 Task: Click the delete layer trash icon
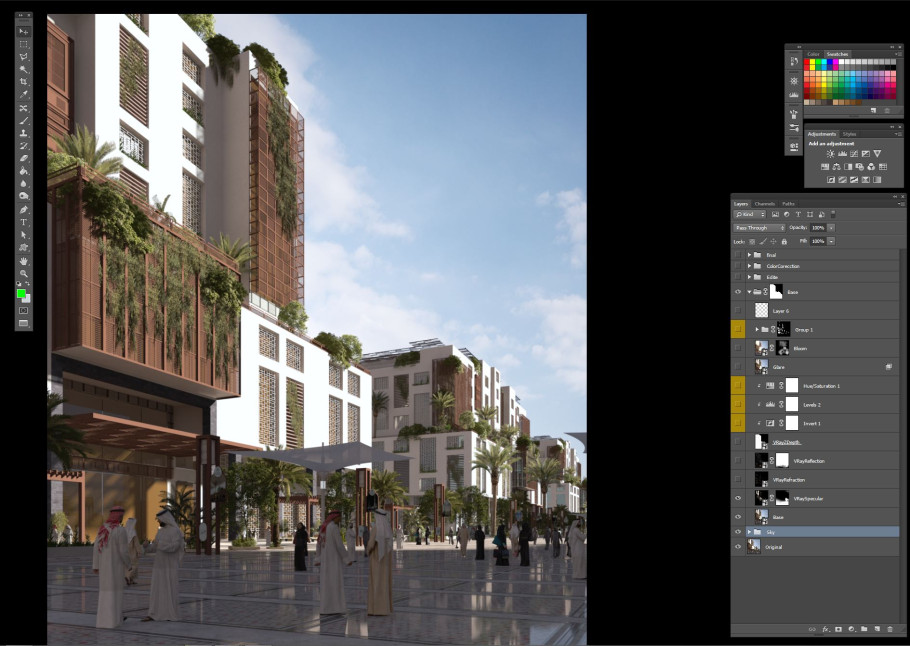[889, 629]
